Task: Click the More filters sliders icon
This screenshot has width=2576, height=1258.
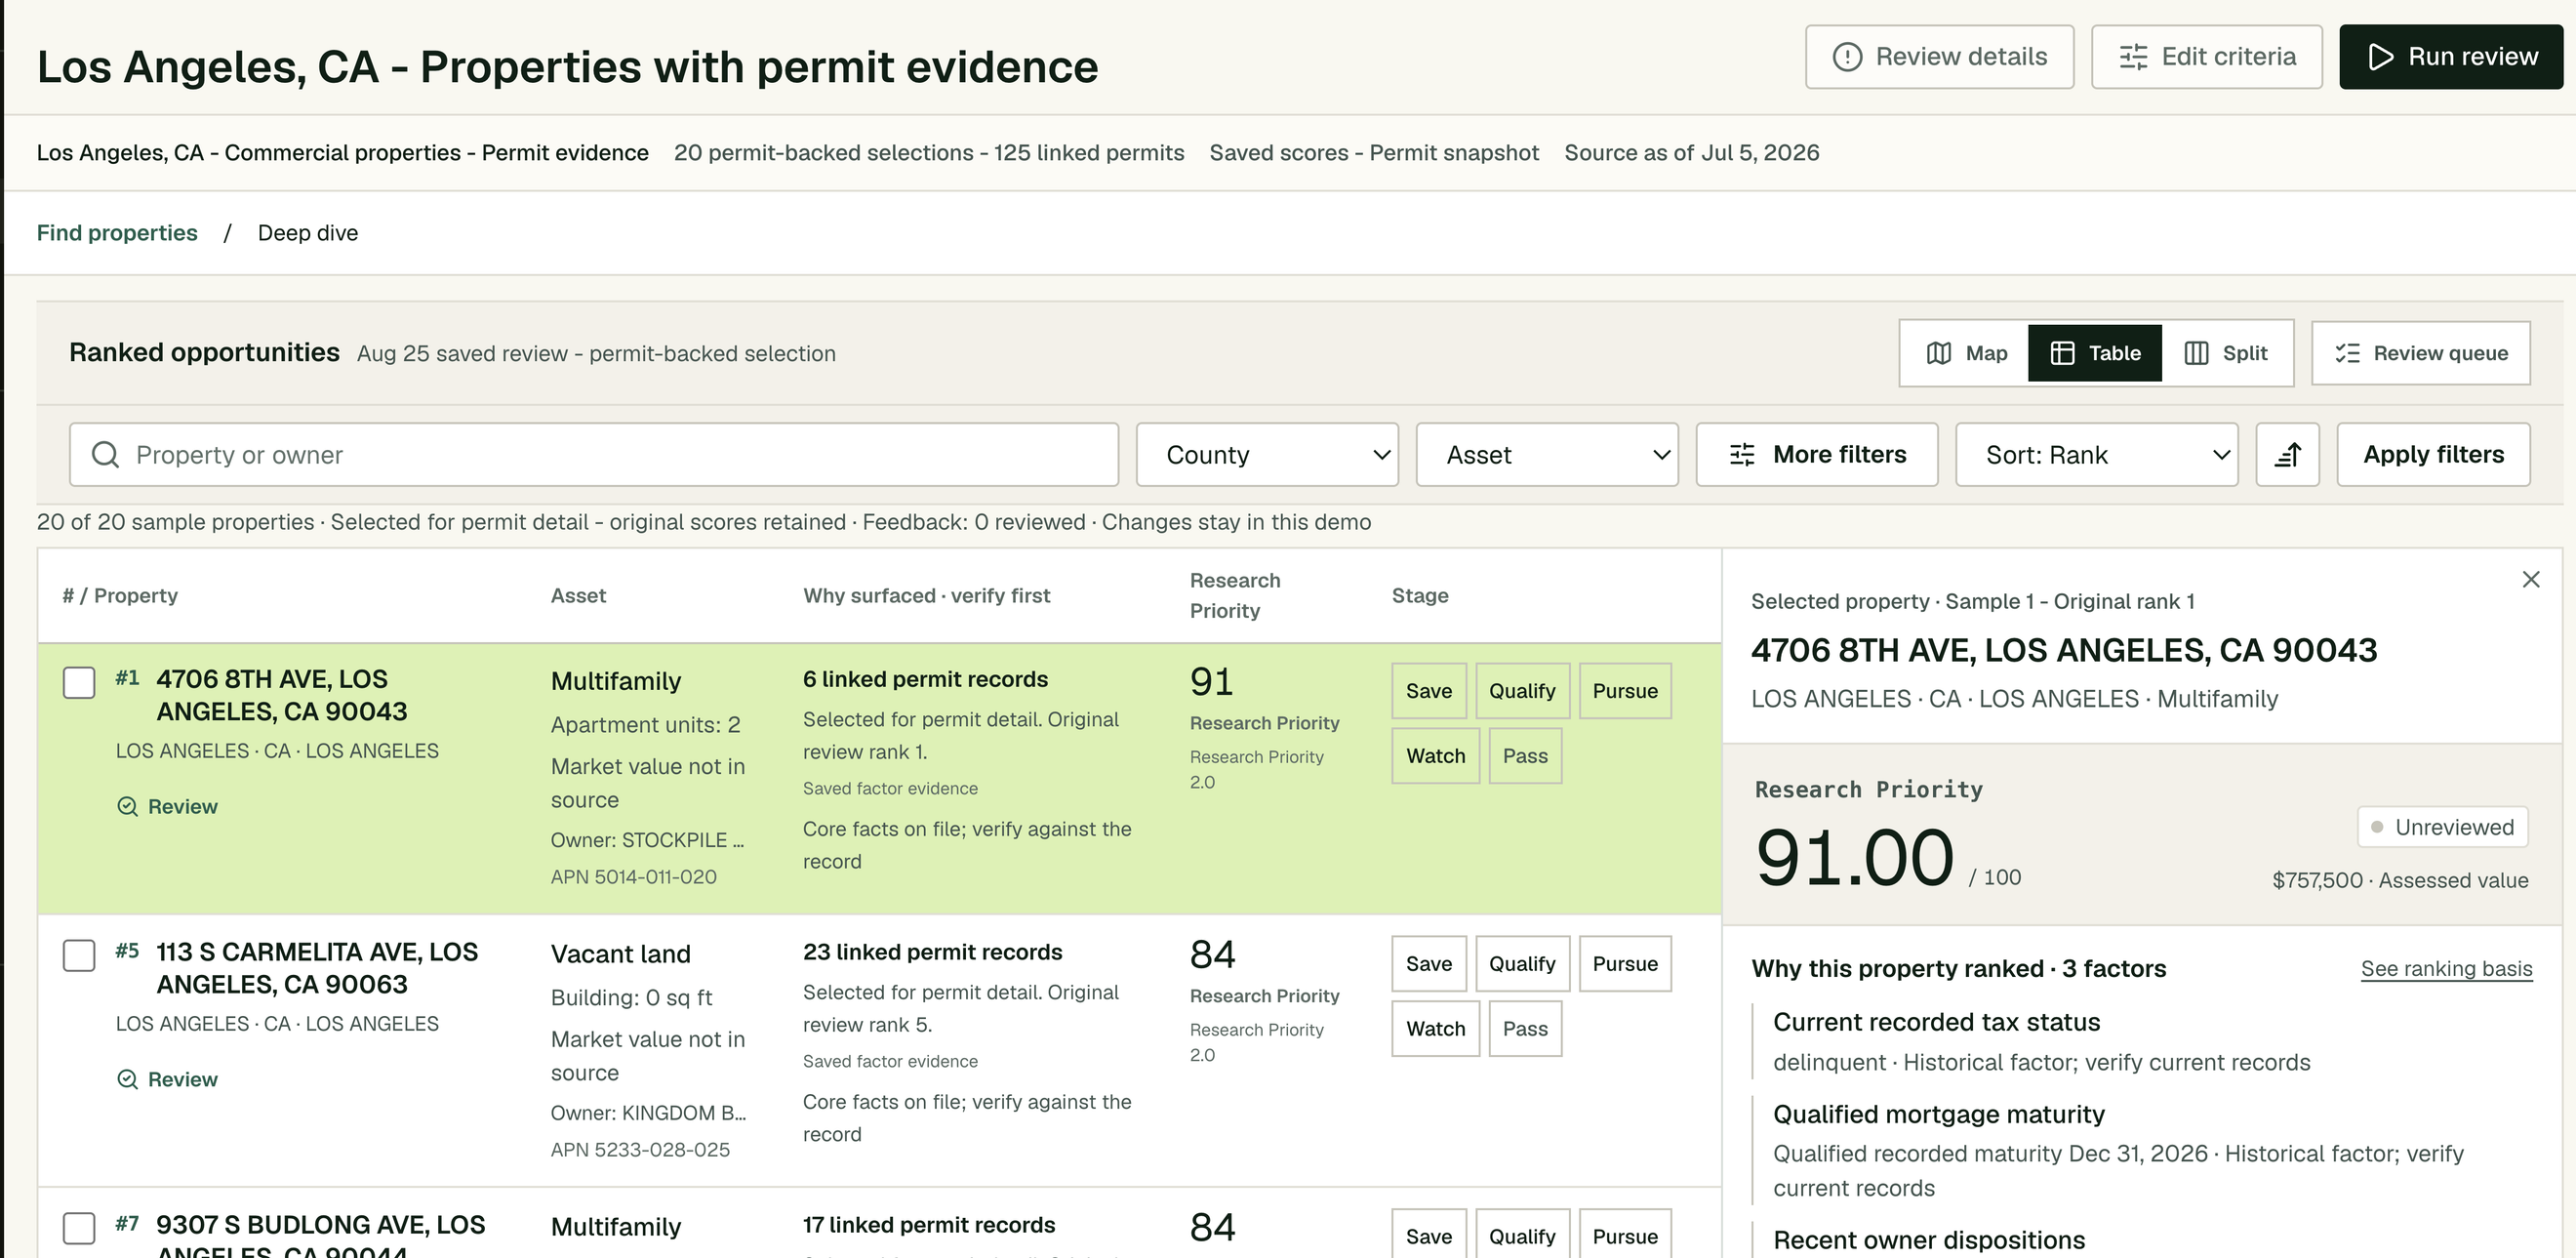Action: [1742, 455]
